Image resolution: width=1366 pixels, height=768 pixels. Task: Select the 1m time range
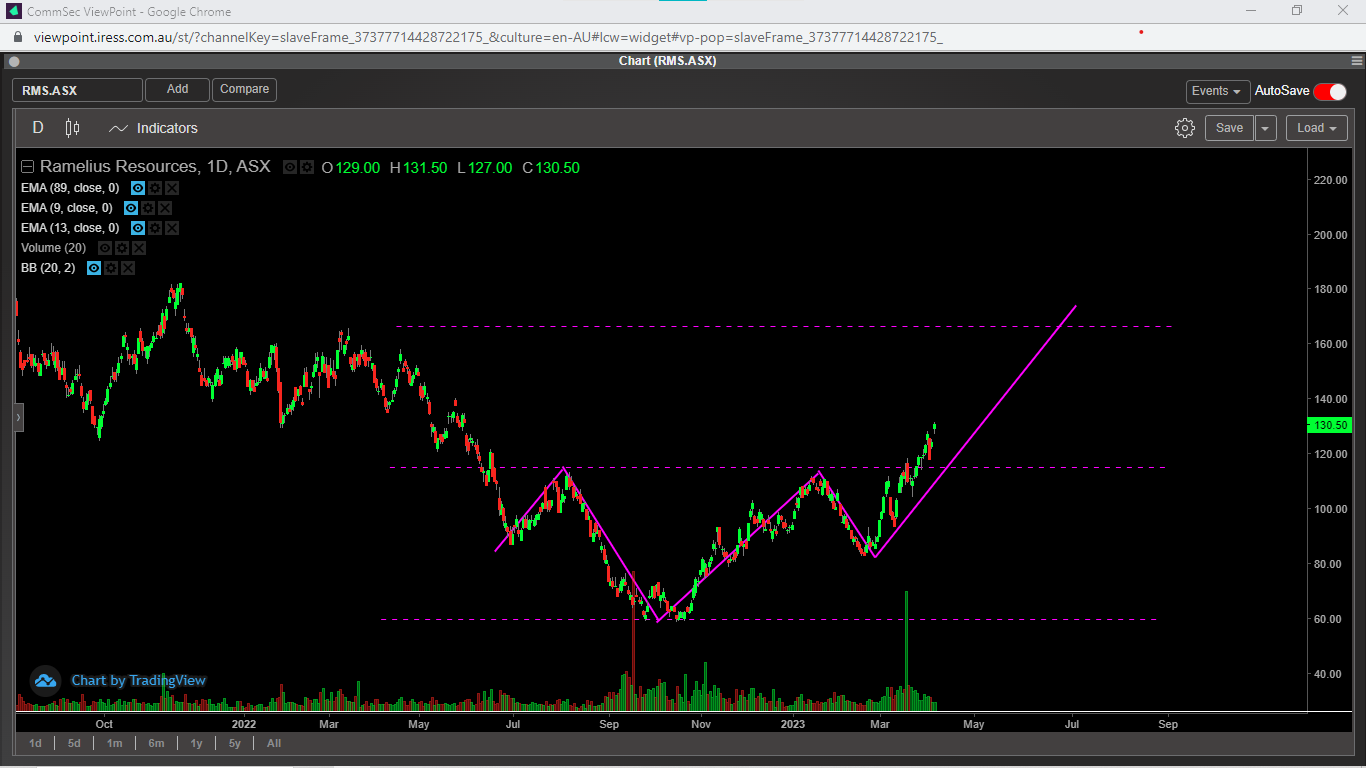[x=115, y=743]
